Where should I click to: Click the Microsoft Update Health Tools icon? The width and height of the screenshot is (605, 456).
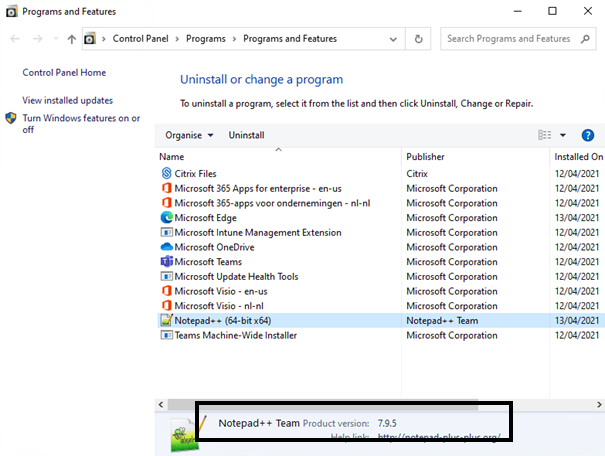point(166,276)
